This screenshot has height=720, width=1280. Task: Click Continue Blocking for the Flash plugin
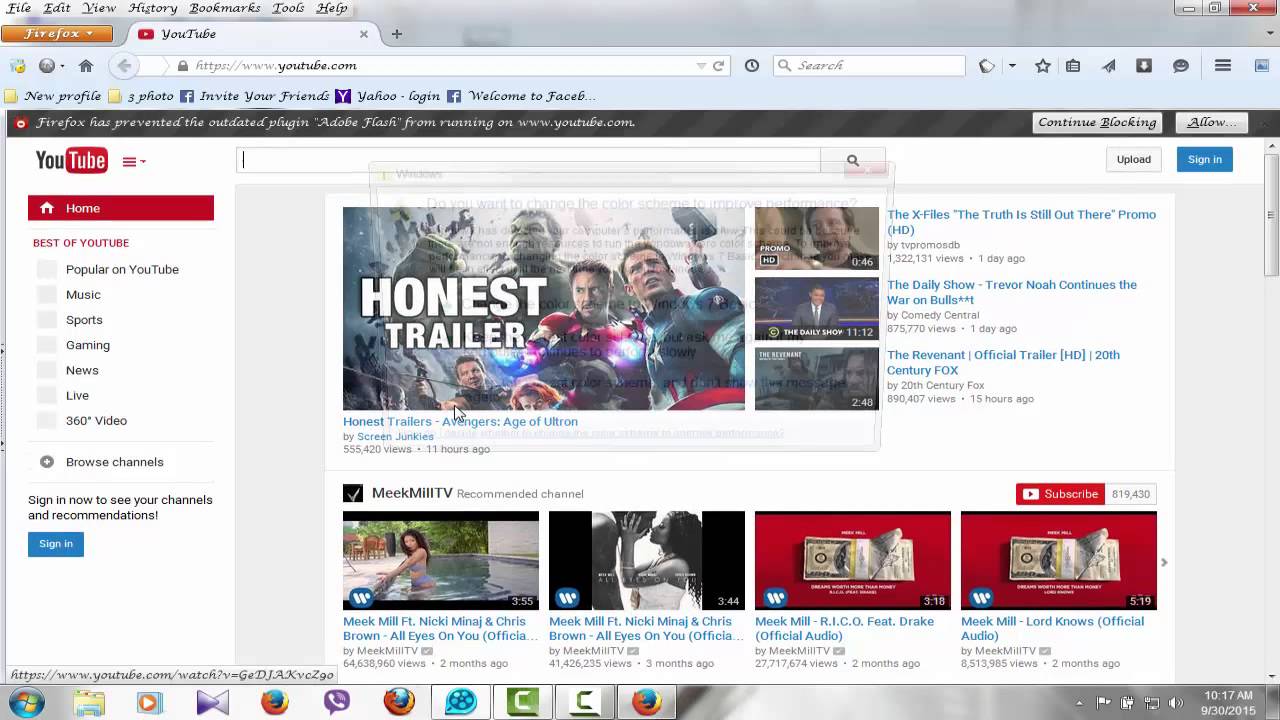pos(1097,122)
